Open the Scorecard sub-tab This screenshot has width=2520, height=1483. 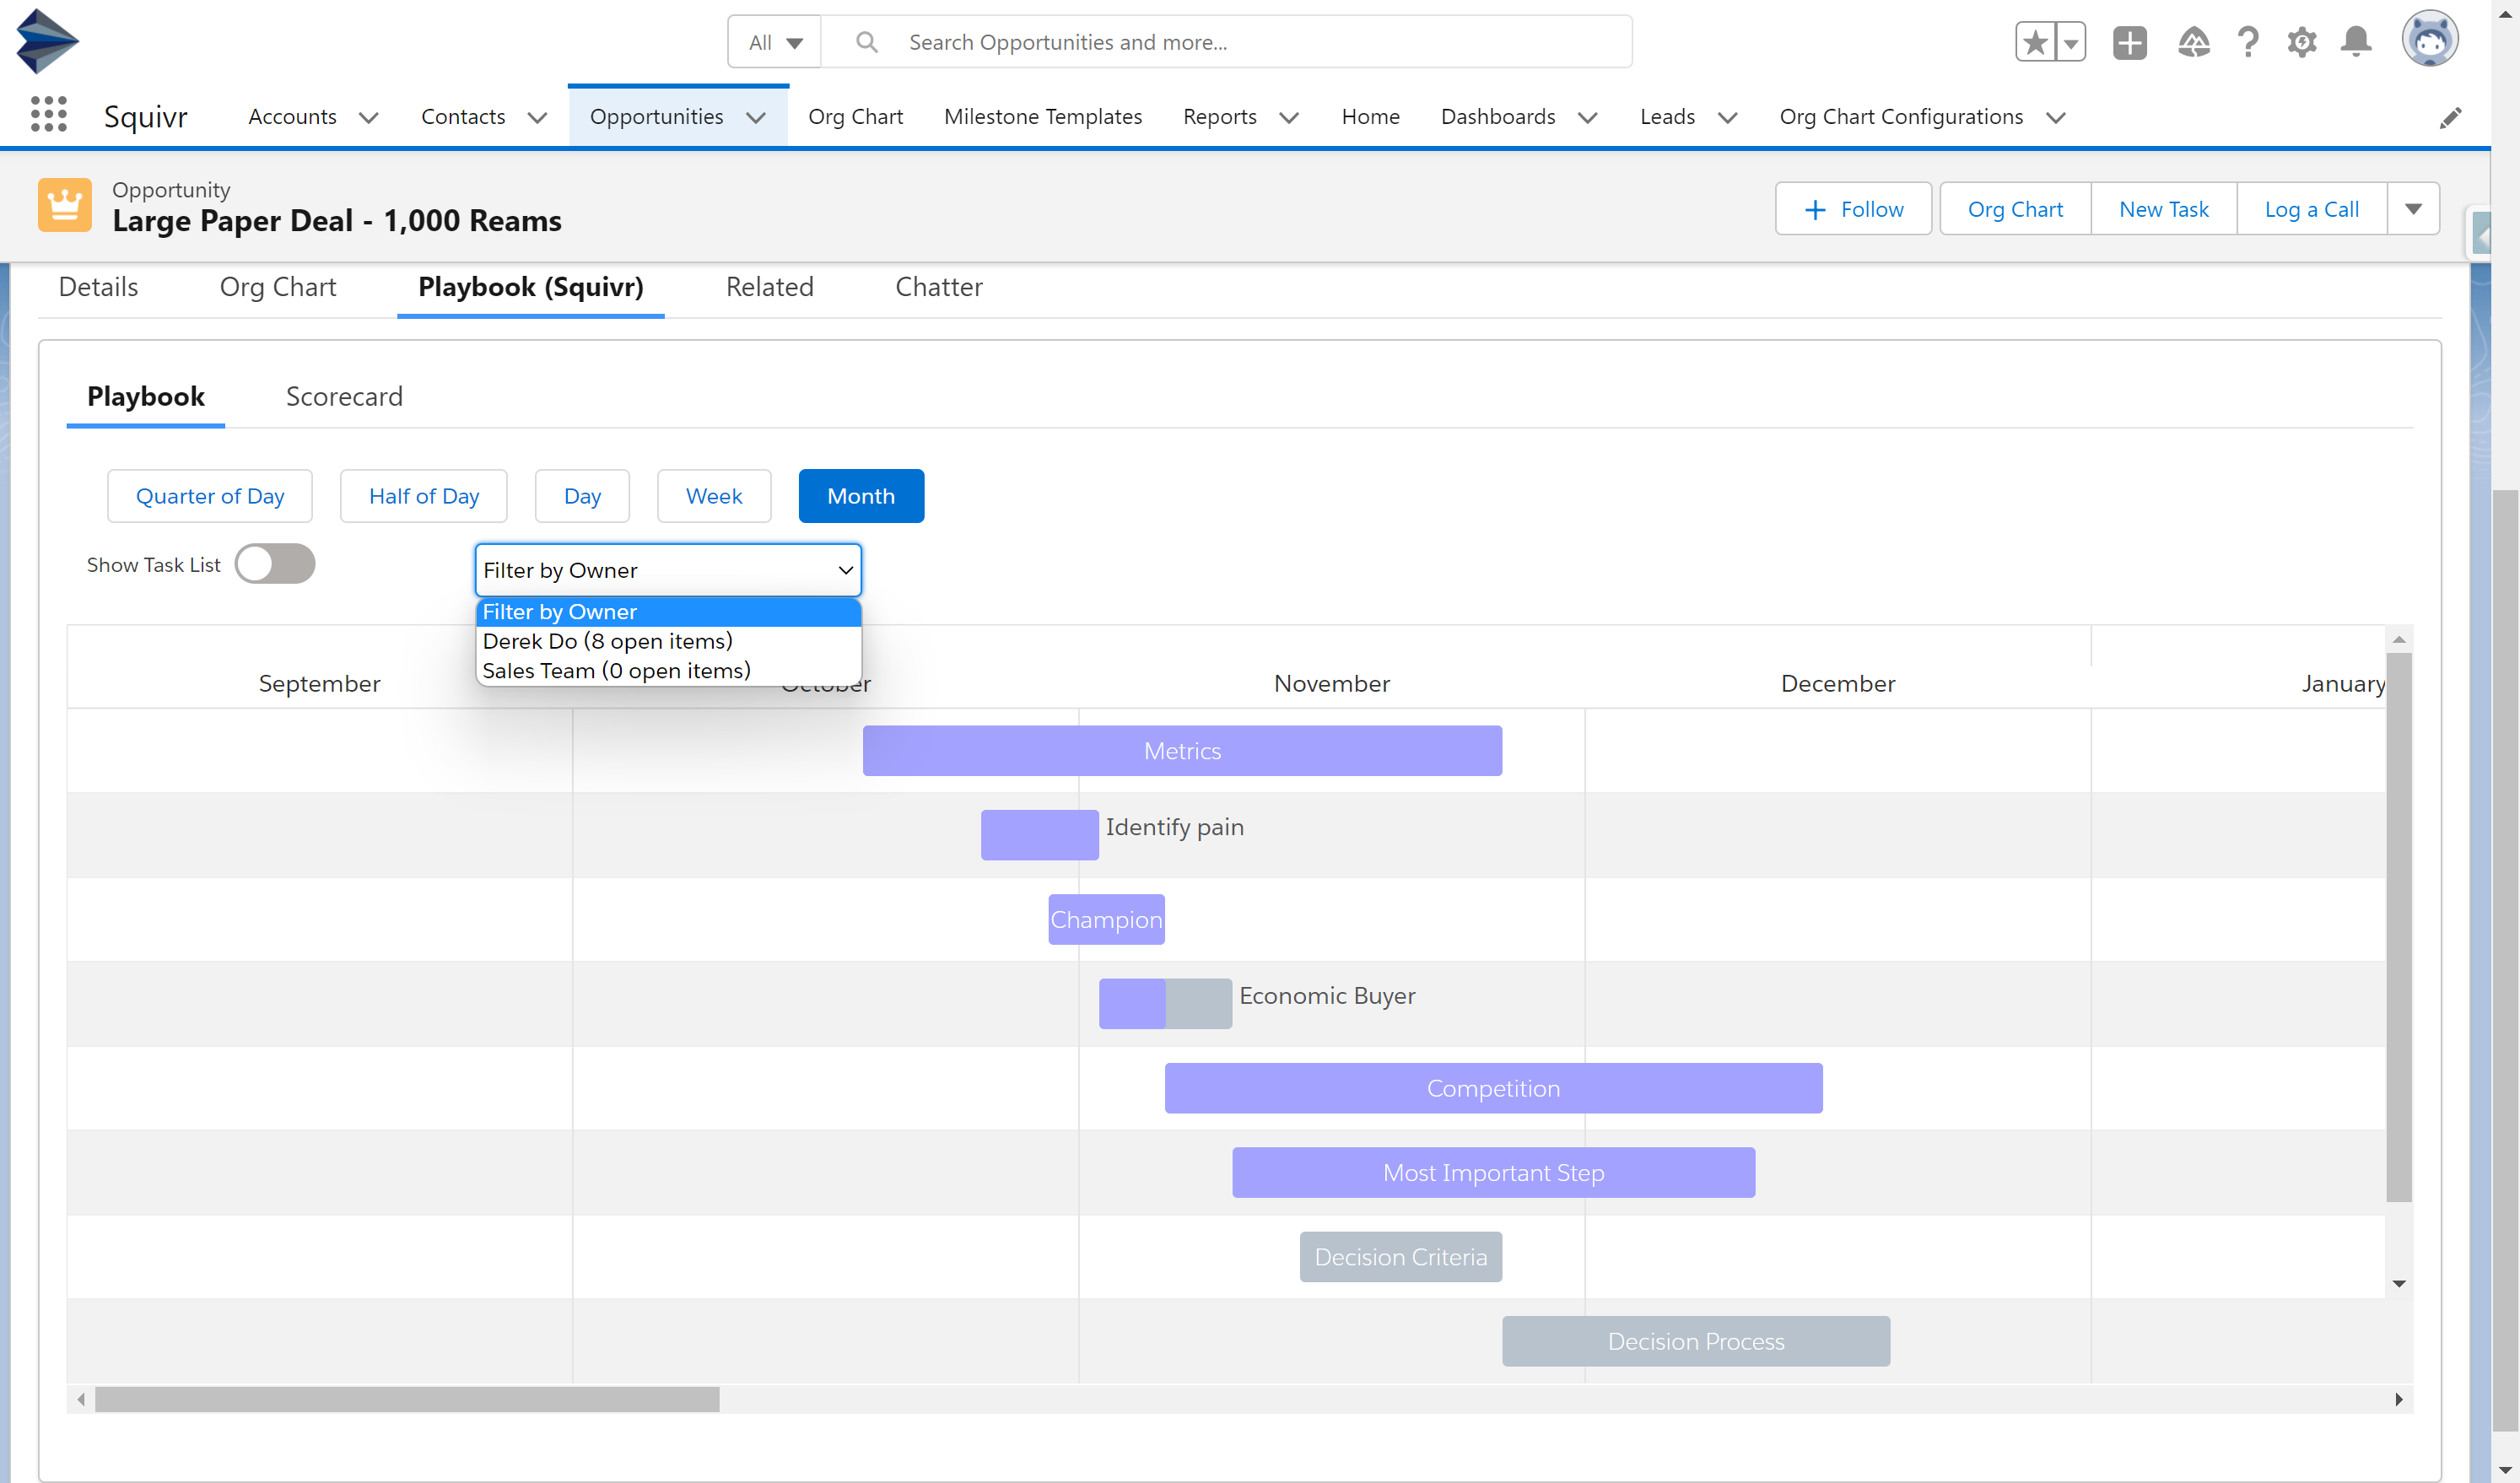click(x=344, y=397)
